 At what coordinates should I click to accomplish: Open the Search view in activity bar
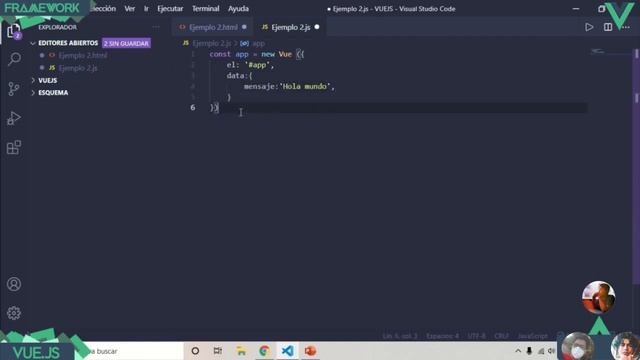(x=14, y=59)
